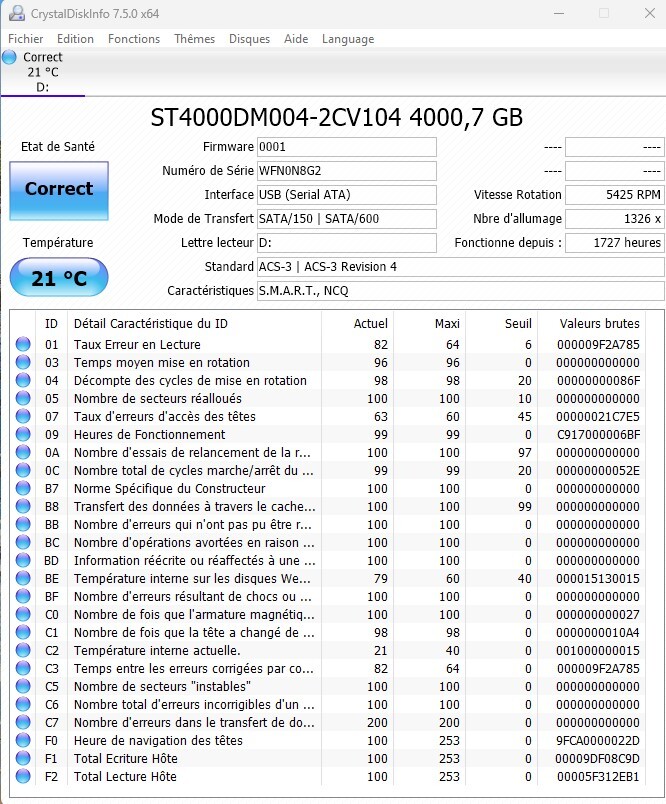Viewport: 666px width, 804px height.
Task: Open the Fonctions menu
Action: coord(134,39)
